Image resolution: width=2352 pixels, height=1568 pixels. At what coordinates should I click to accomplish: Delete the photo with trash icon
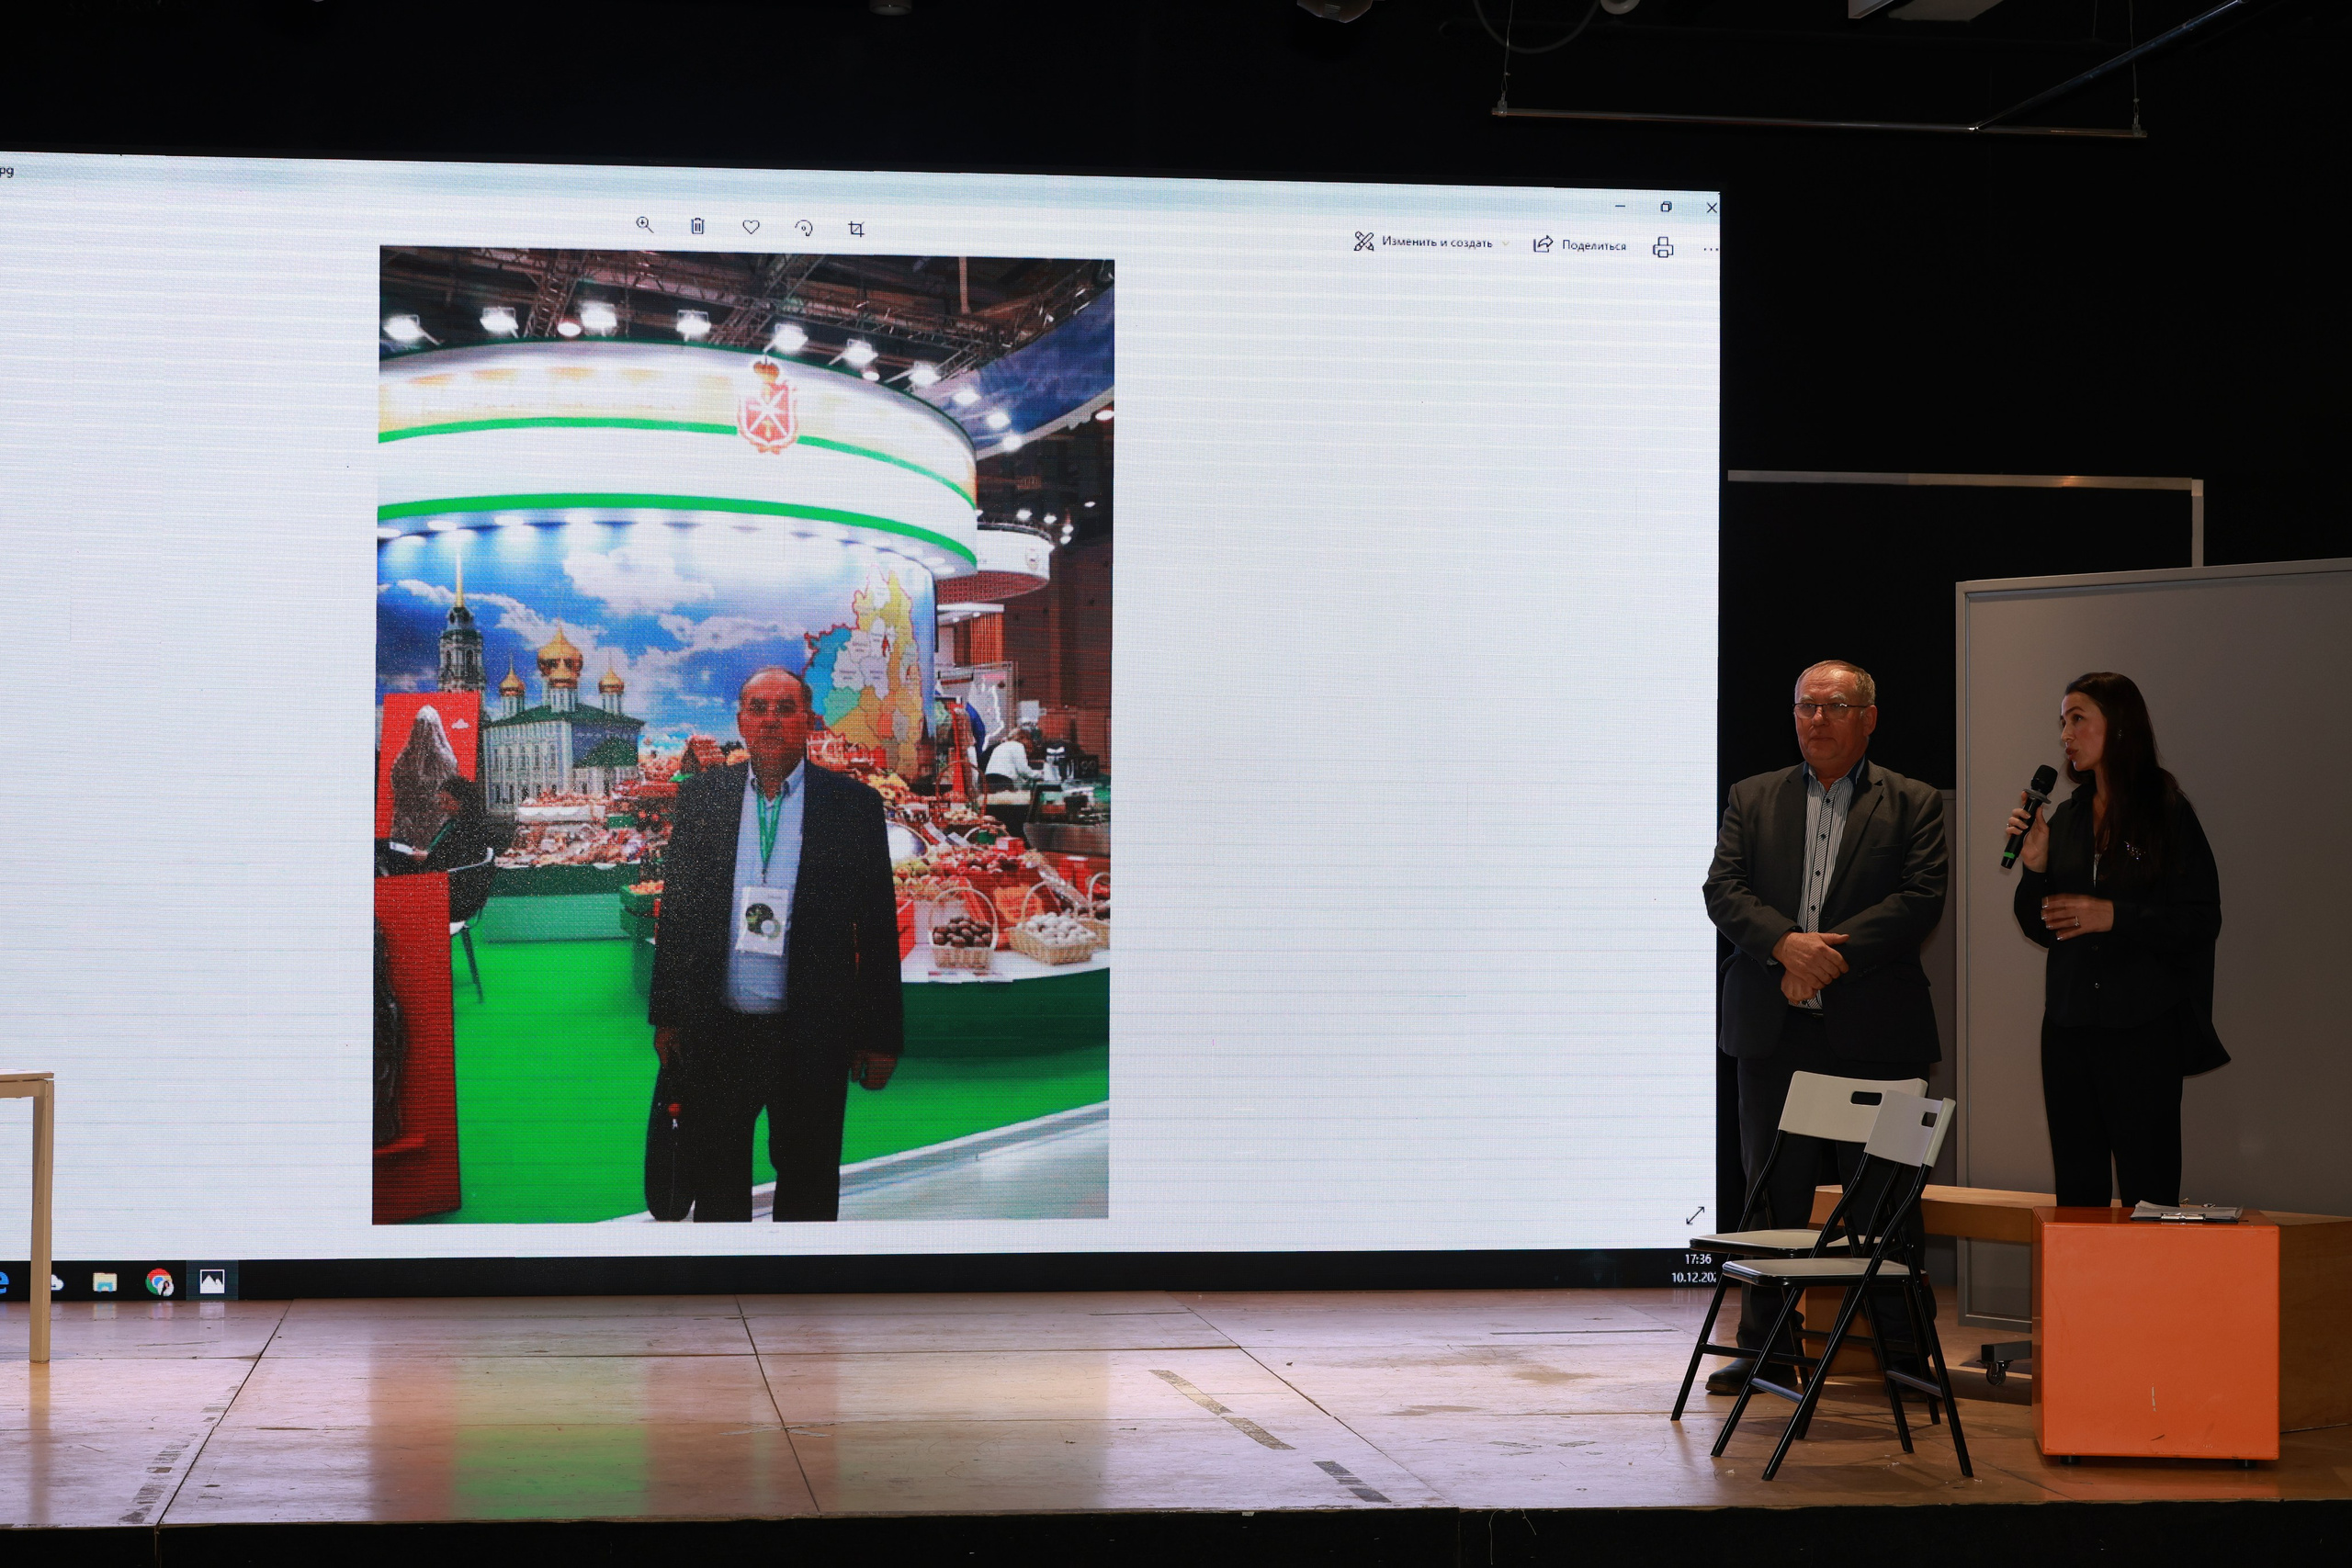(698, 226)
